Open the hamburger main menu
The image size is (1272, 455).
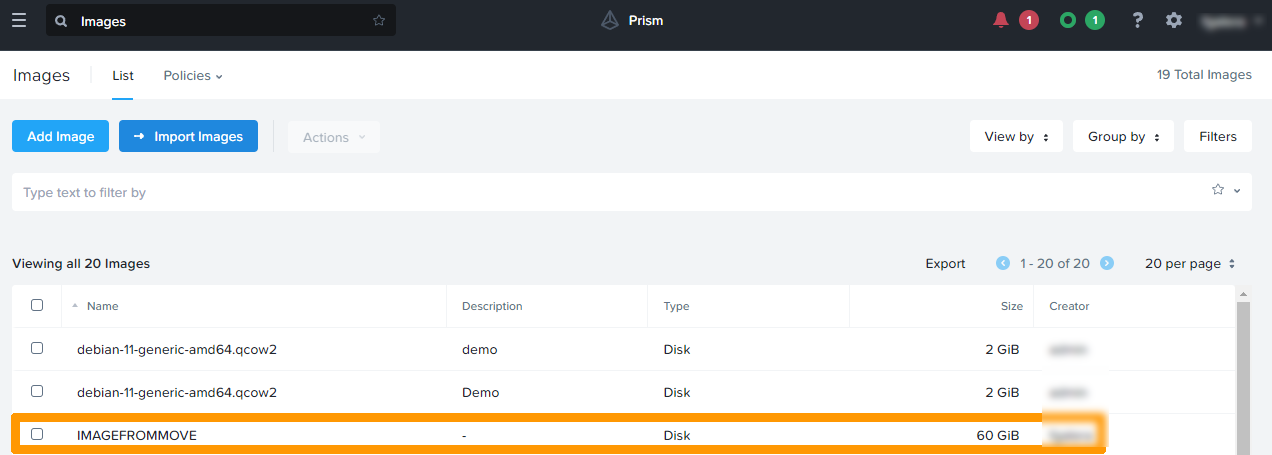coord(19,20)
